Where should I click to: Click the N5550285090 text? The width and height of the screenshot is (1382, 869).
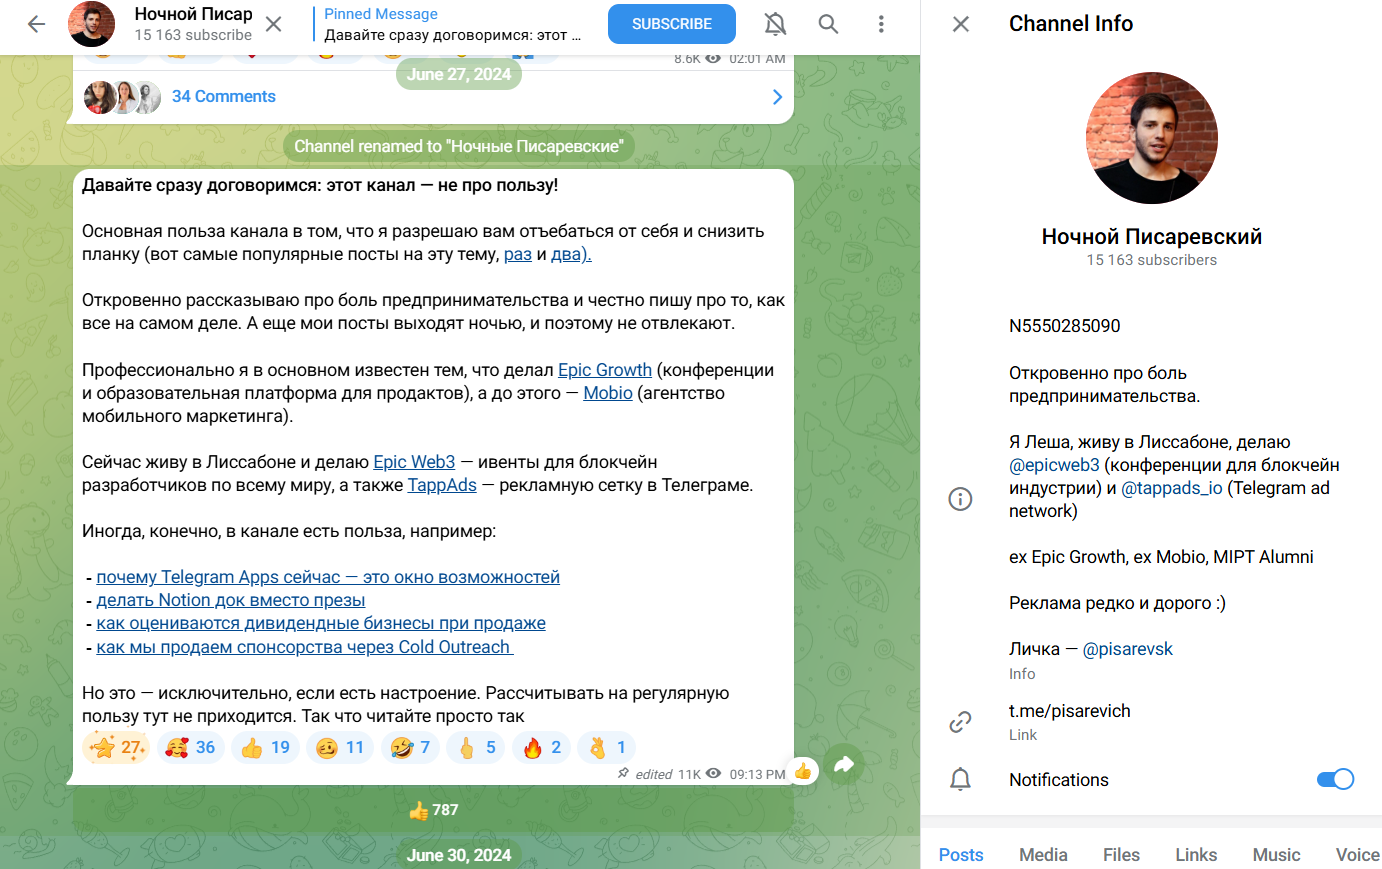1065,326
